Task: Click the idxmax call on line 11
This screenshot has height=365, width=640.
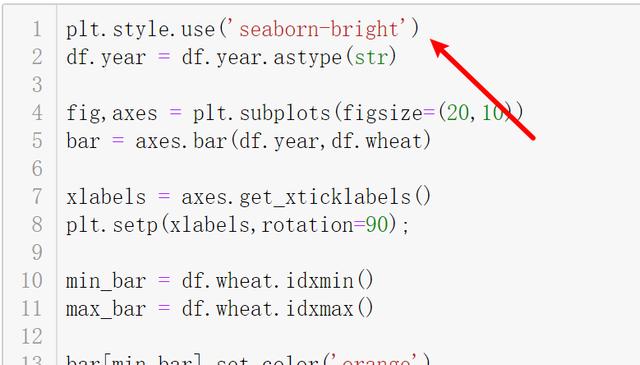Action: pyautogui.click(x=329, y=309)
